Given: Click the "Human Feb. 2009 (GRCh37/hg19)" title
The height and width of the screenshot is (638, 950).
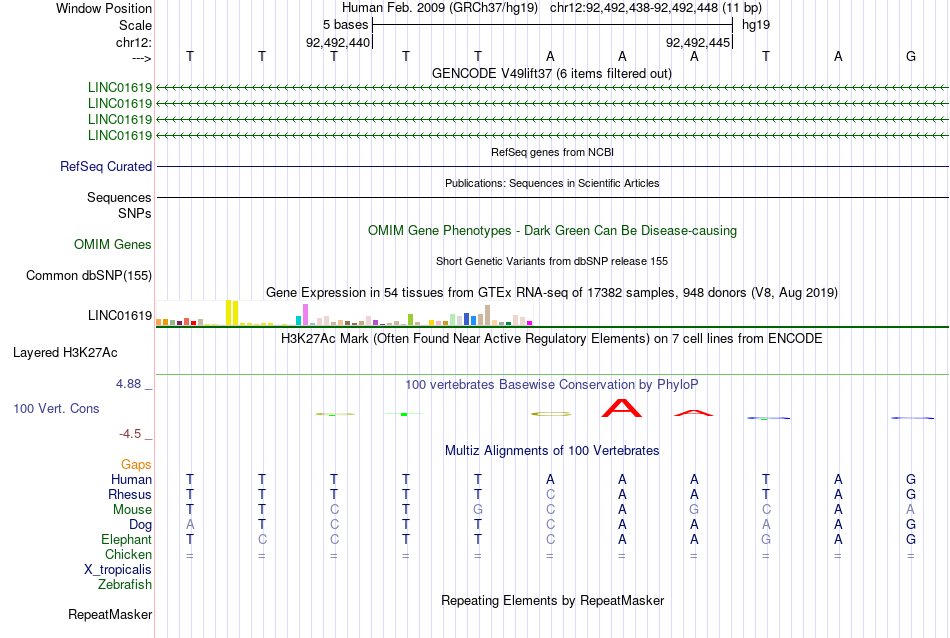Looking at the screenshot, I should (x=440, y=8).
